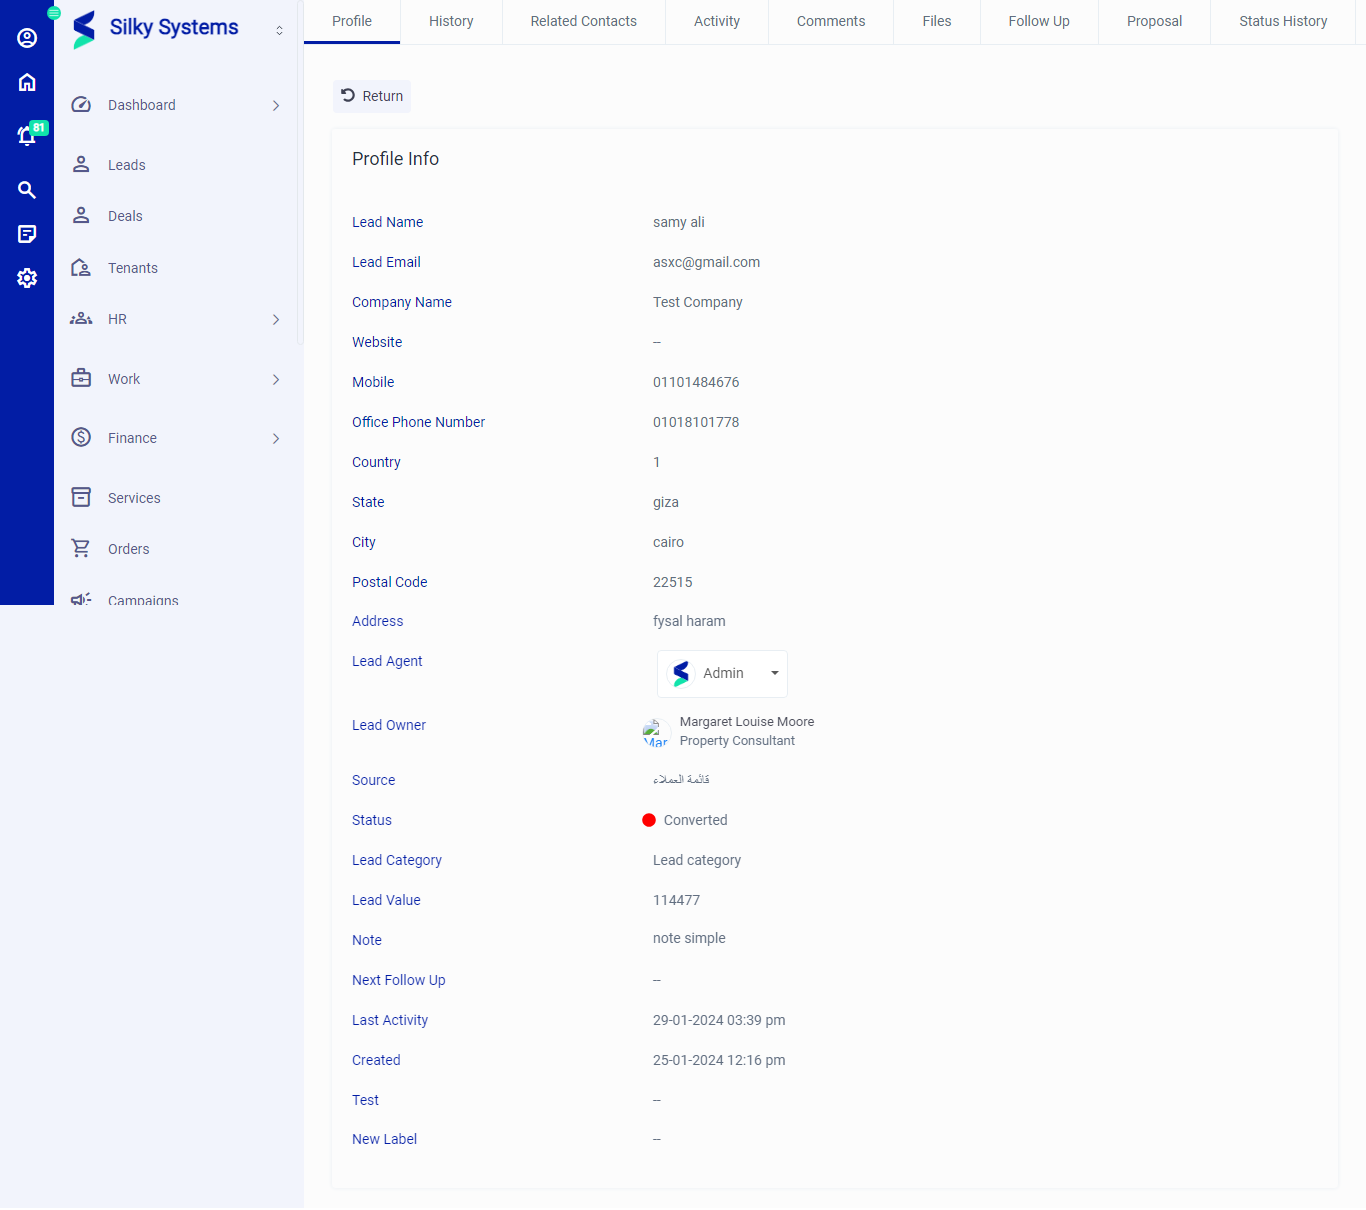
Task: Click the search magnifier icon
Action: [x=27, y=190]
